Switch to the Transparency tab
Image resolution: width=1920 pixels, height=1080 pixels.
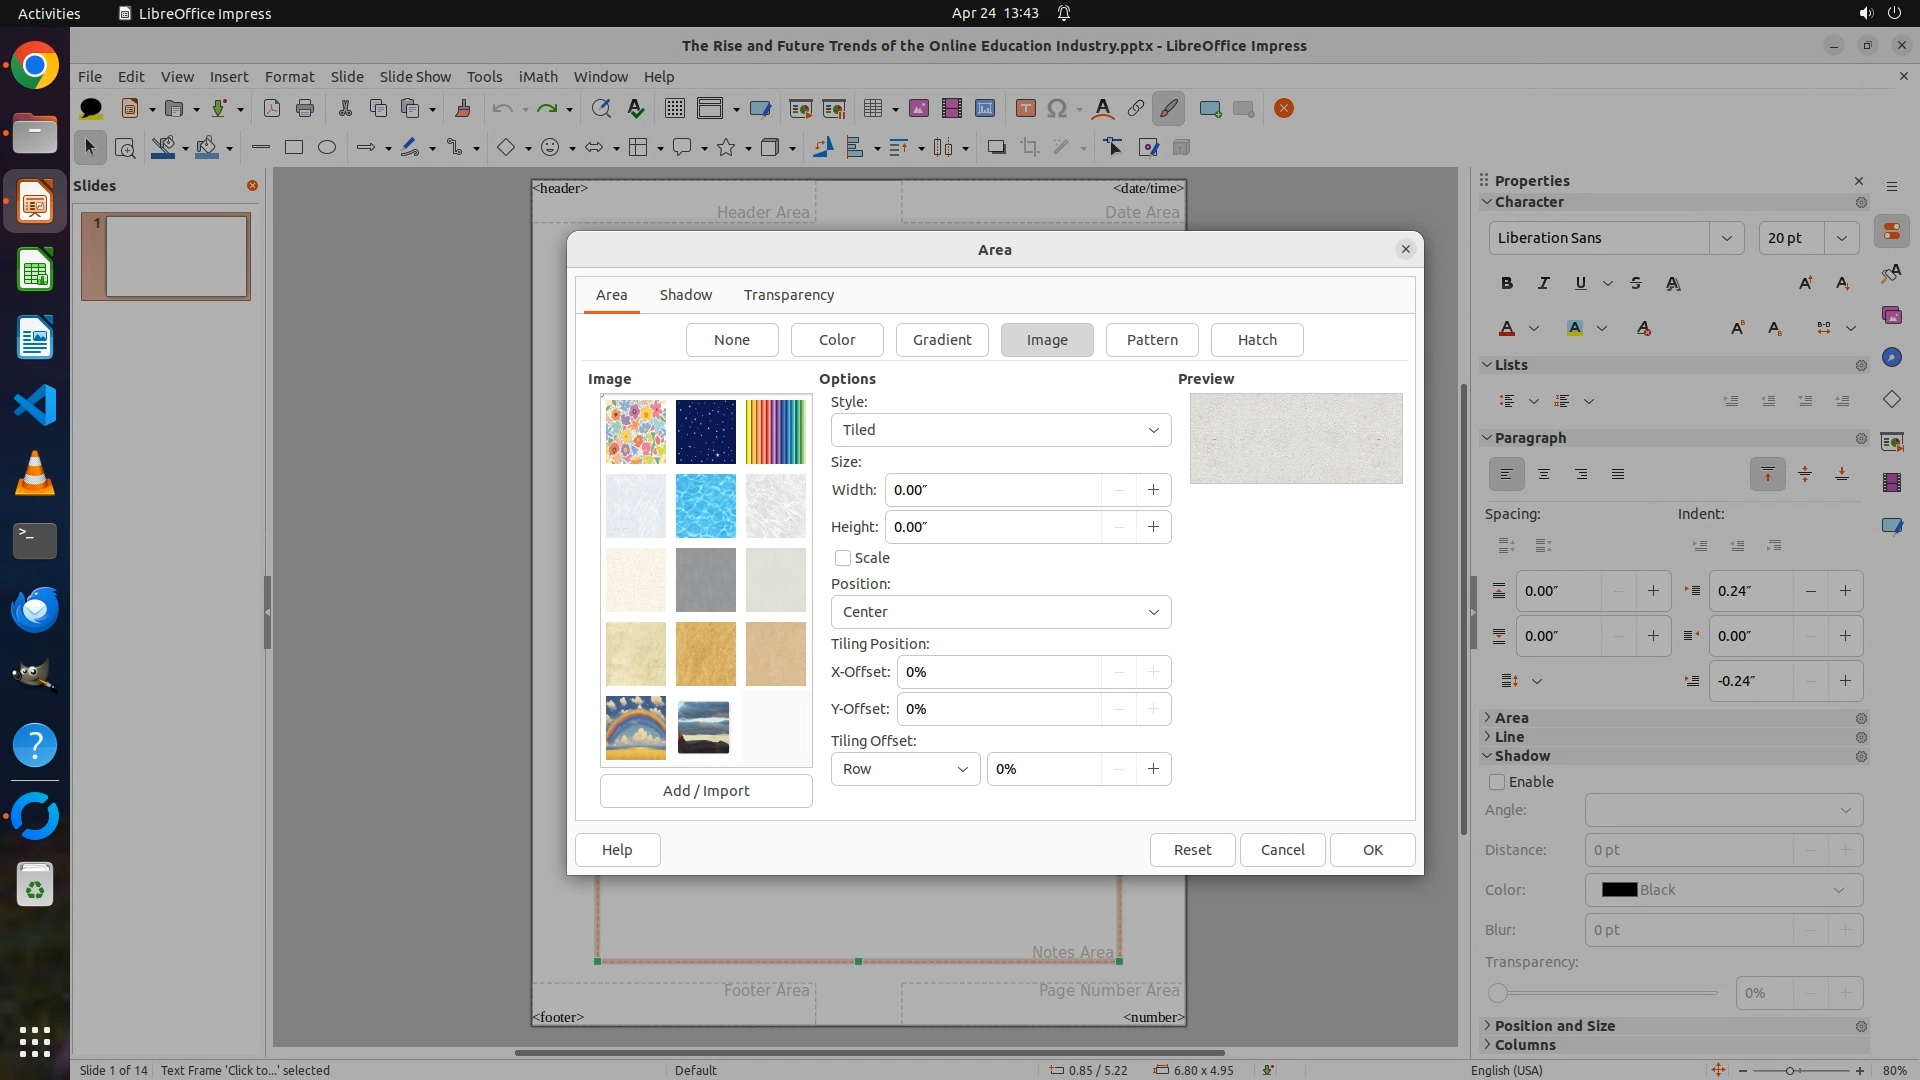[x=788, y=295]
